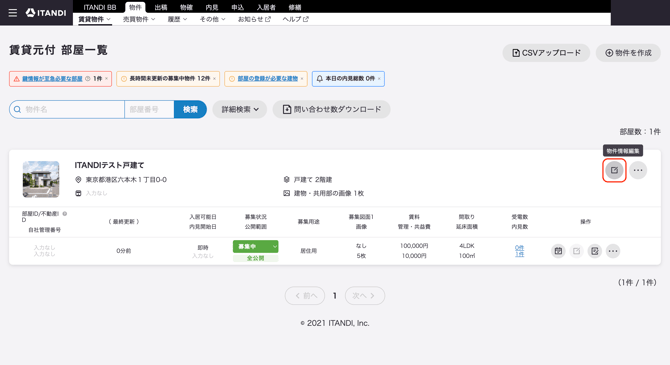
Task: Click page number 1 in pagination
Action: 335,296
